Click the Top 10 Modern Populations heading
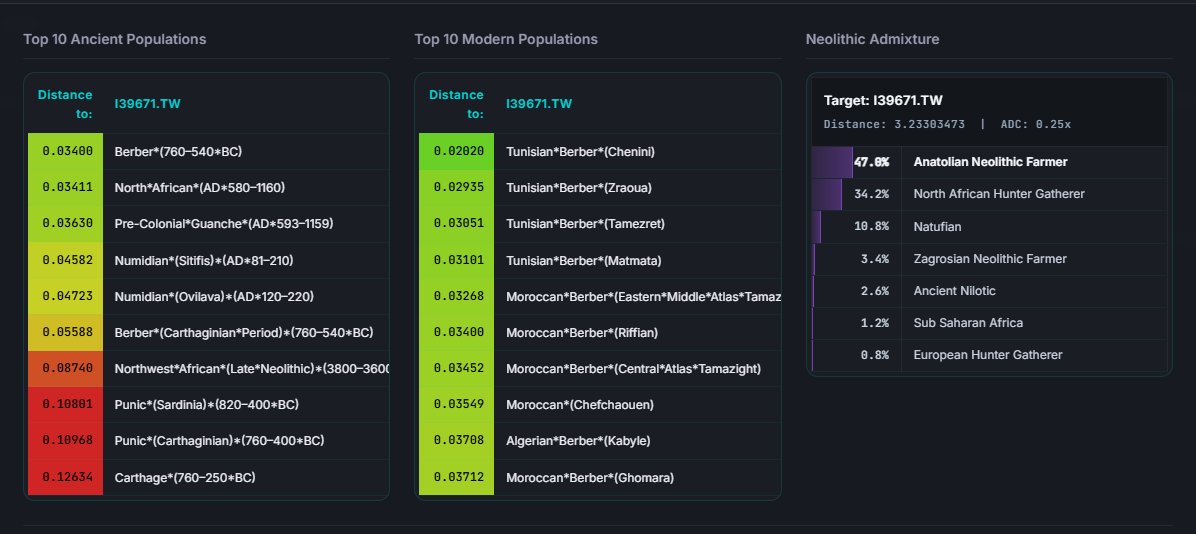Viewport: 1196px width, 534px height. [x=506, y=39]
